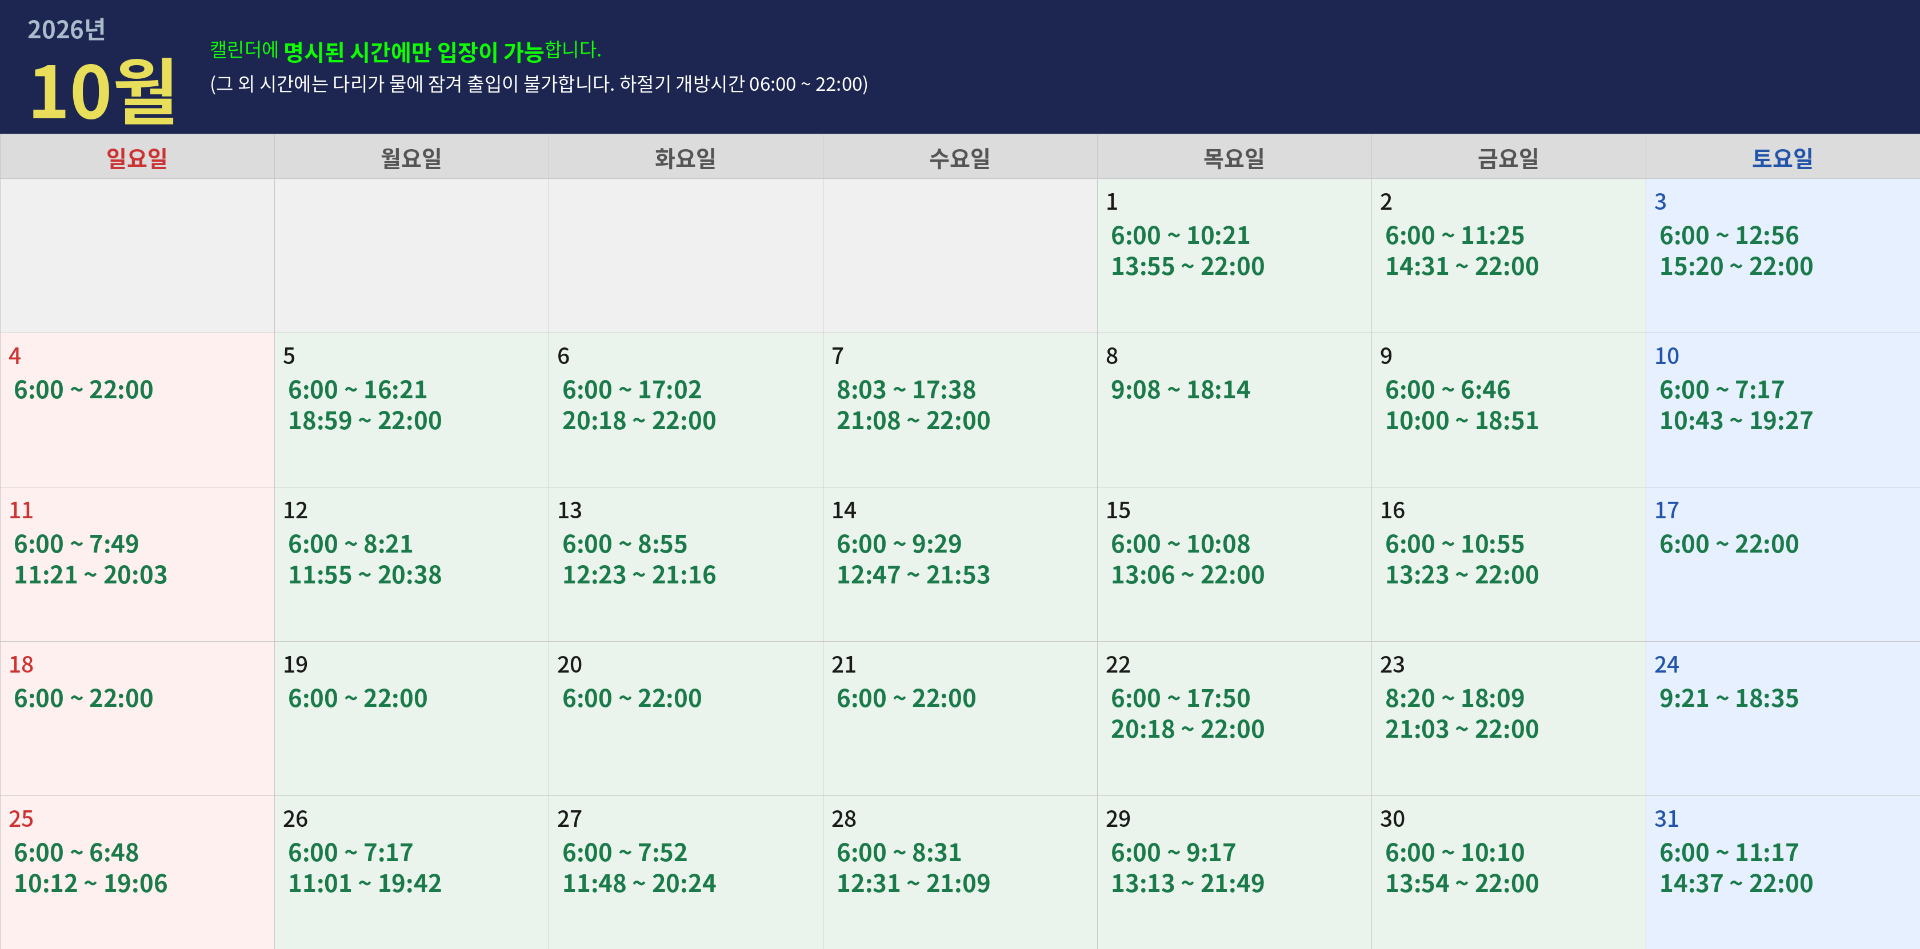Click the 10월 month heading
The image size is (1920, 949).
point(103,92)
